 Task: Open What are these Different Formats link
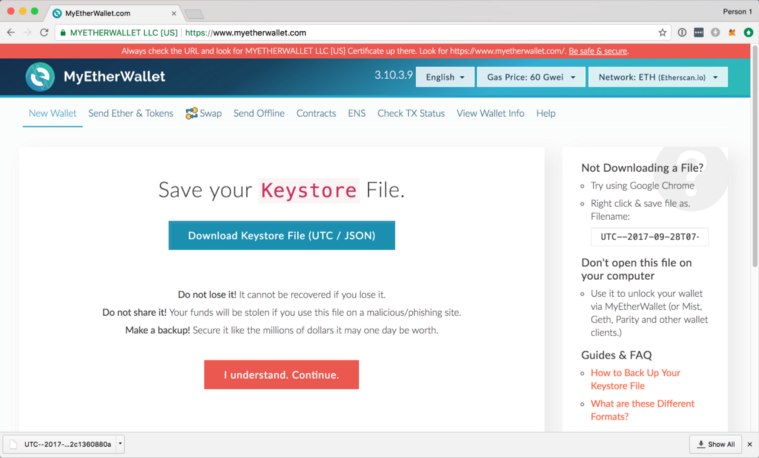tap(642, 410)
